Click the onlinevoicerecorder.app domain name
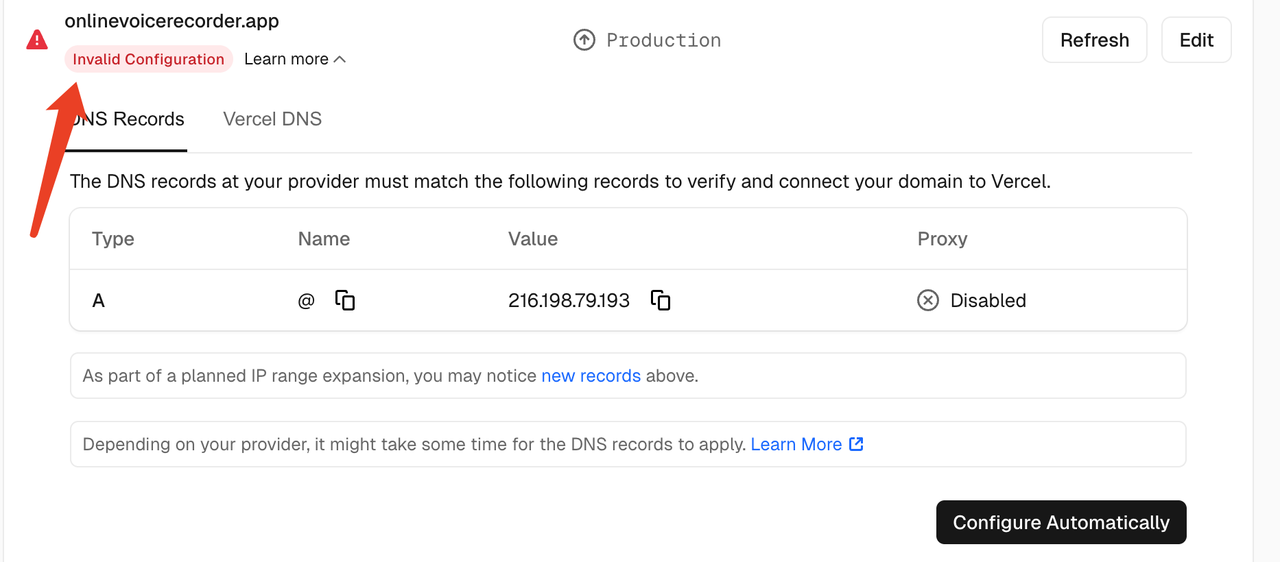This screenshot has width=1280, height=562. pos(172,20)
